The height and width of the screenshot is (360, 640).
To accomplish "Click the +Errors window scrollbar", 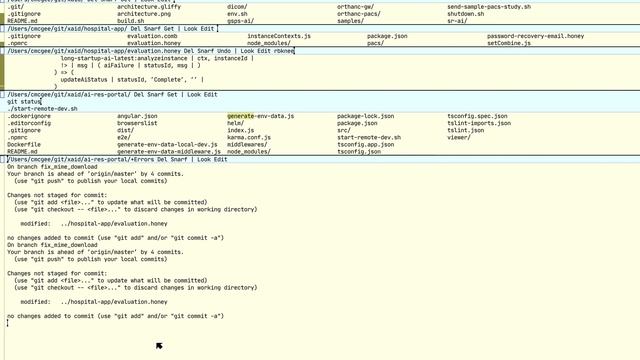I will click(x=2, y=261).
